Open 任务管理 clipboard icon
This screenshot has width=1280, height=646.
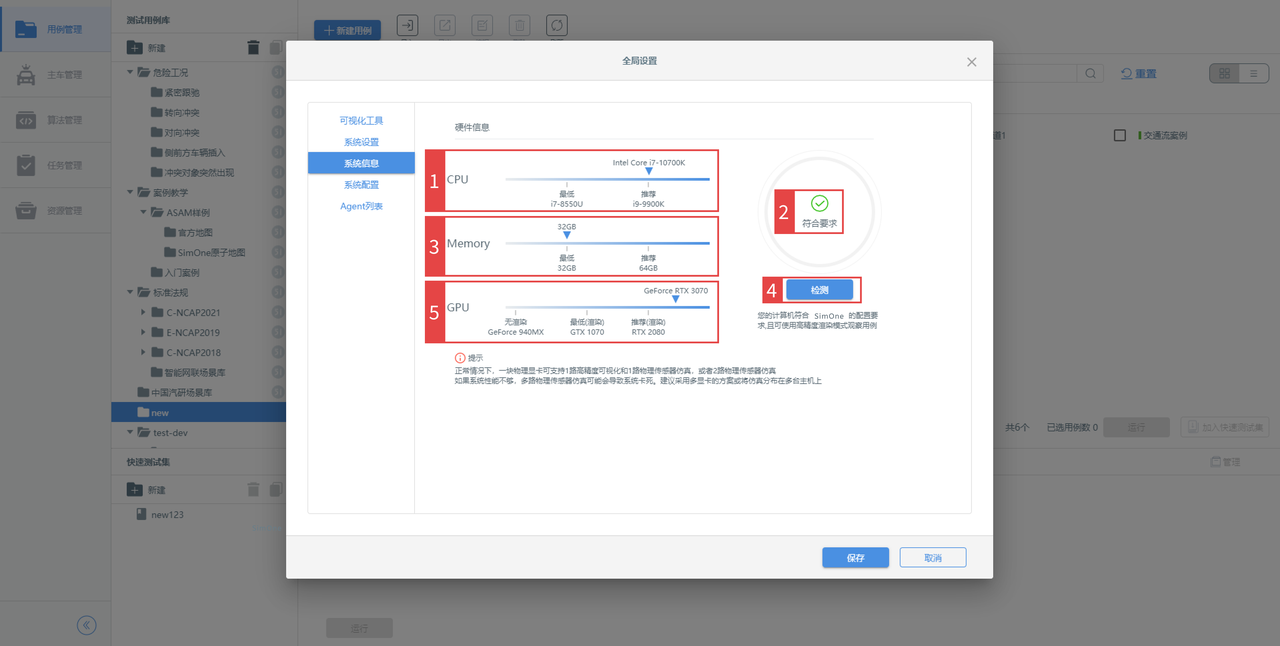26,166
